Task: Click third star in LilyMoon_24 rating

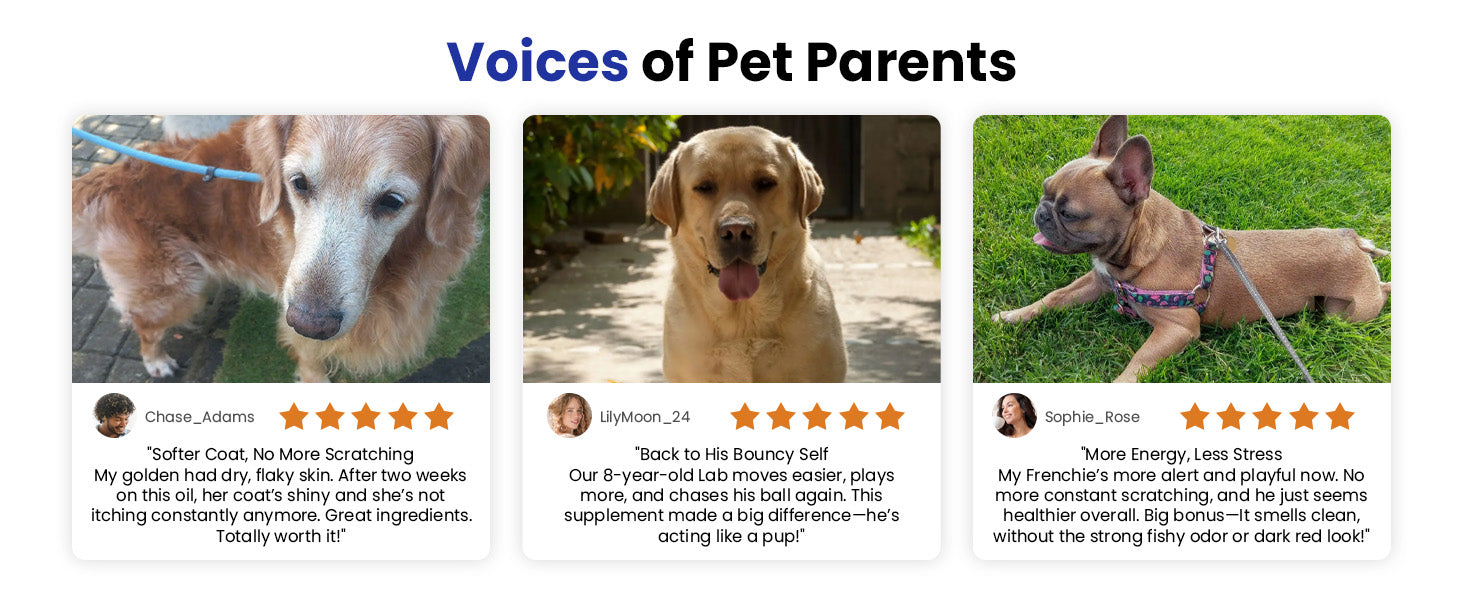Action: pyautogui.click(x=817, y=416)
